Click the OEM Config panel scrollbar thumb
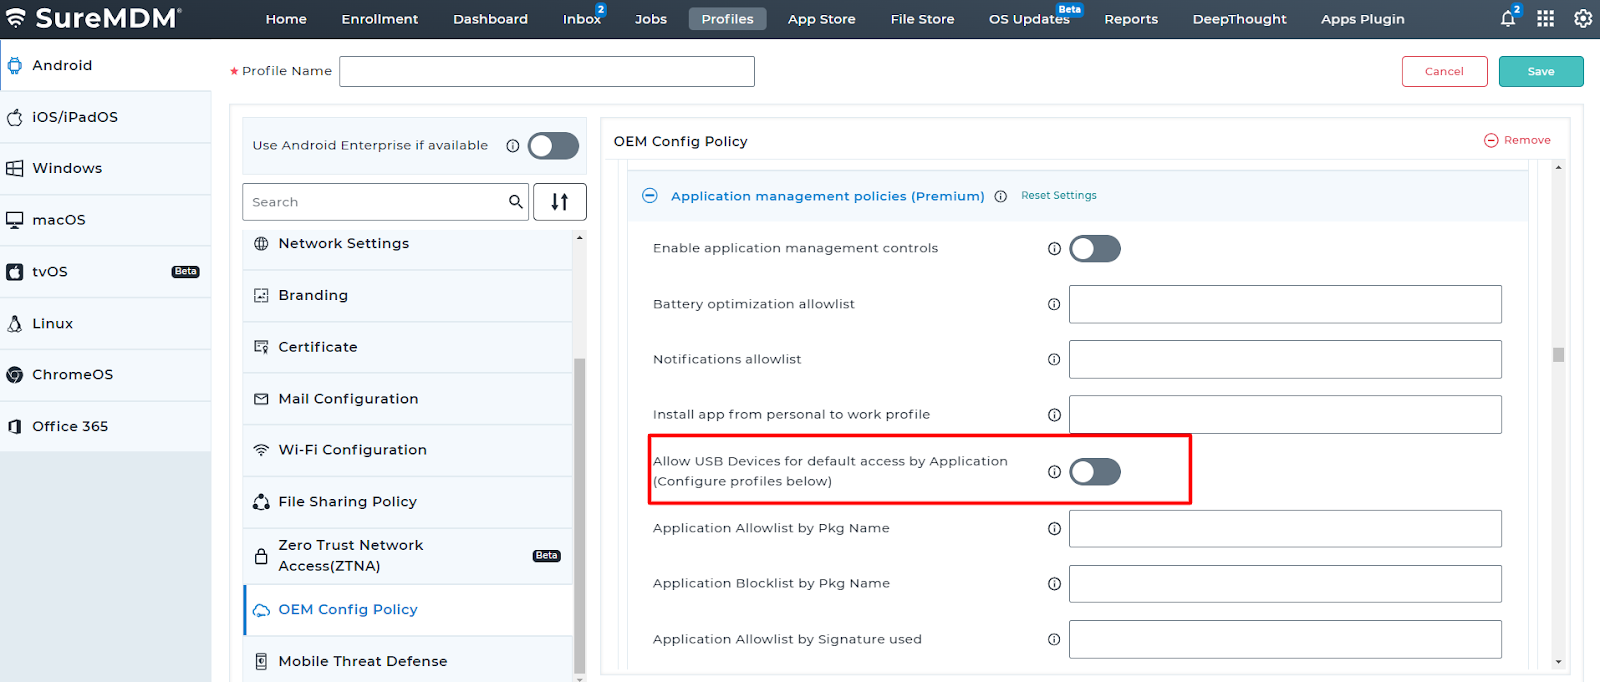 pyautogui.click(x=1558, y=355)
